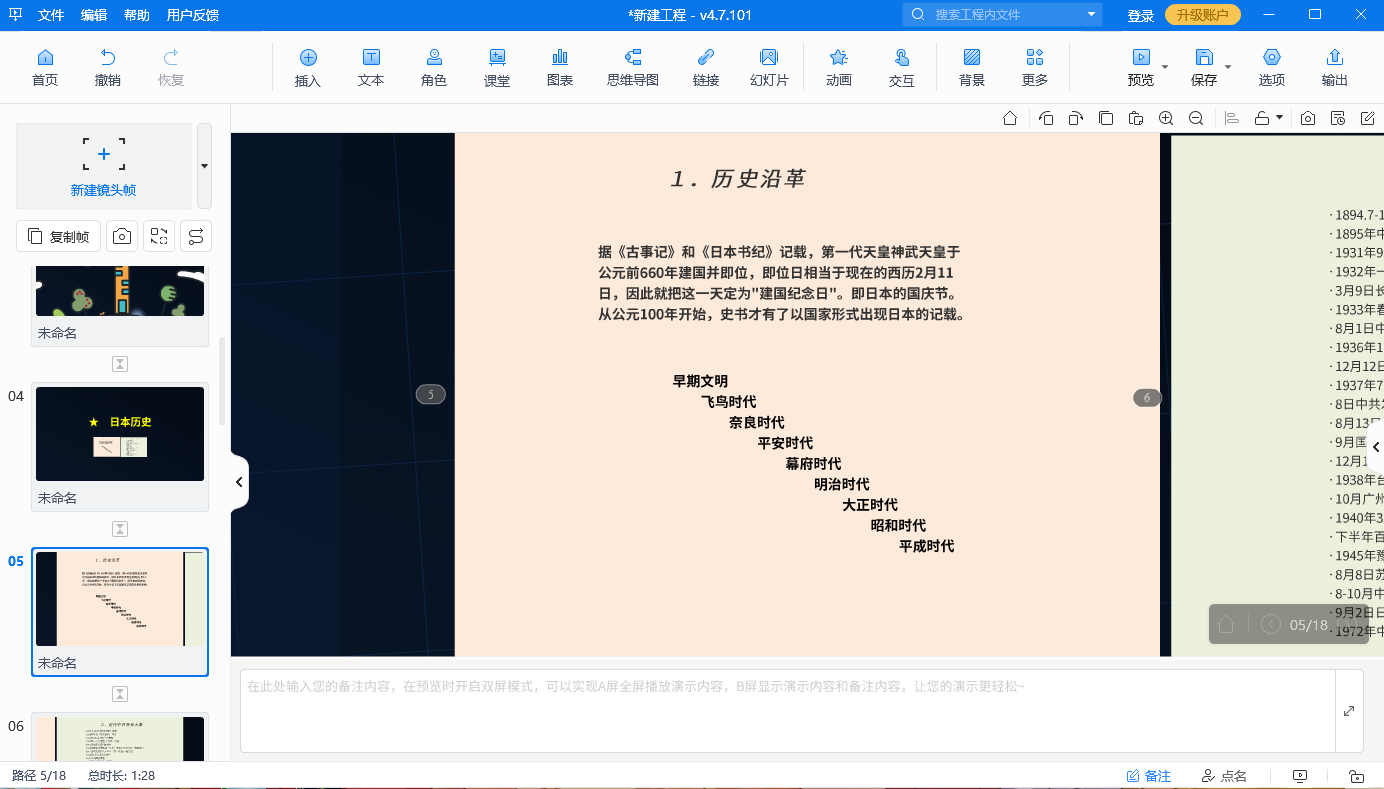Export with the 输出 button
1384x789 pixels.
click(x=1335, y=67)
